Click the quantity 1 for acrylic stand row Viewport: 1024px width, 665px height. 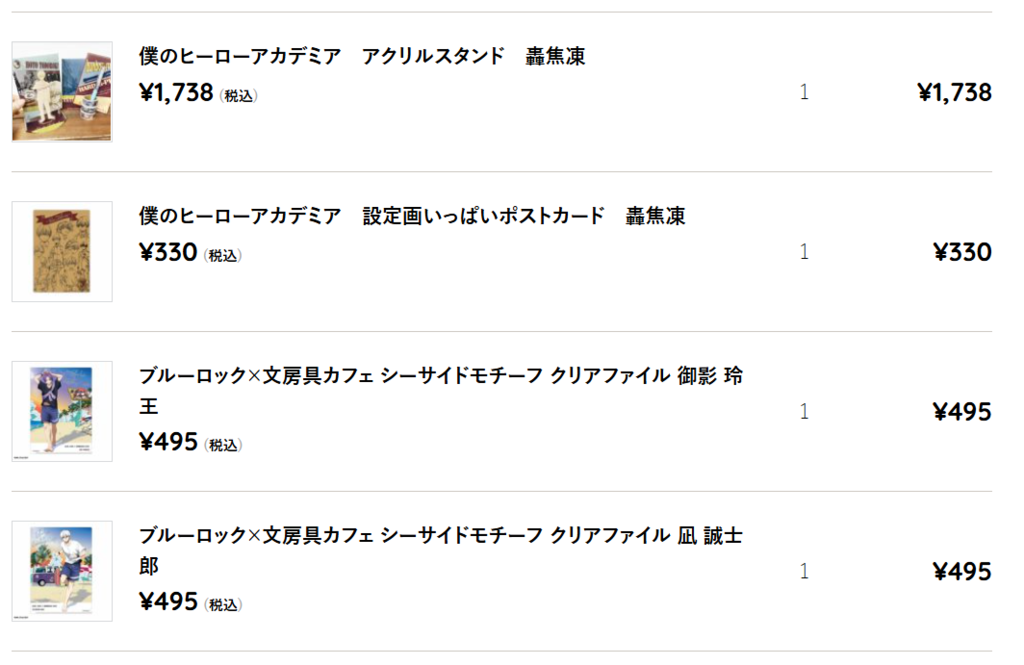[805, 92]
